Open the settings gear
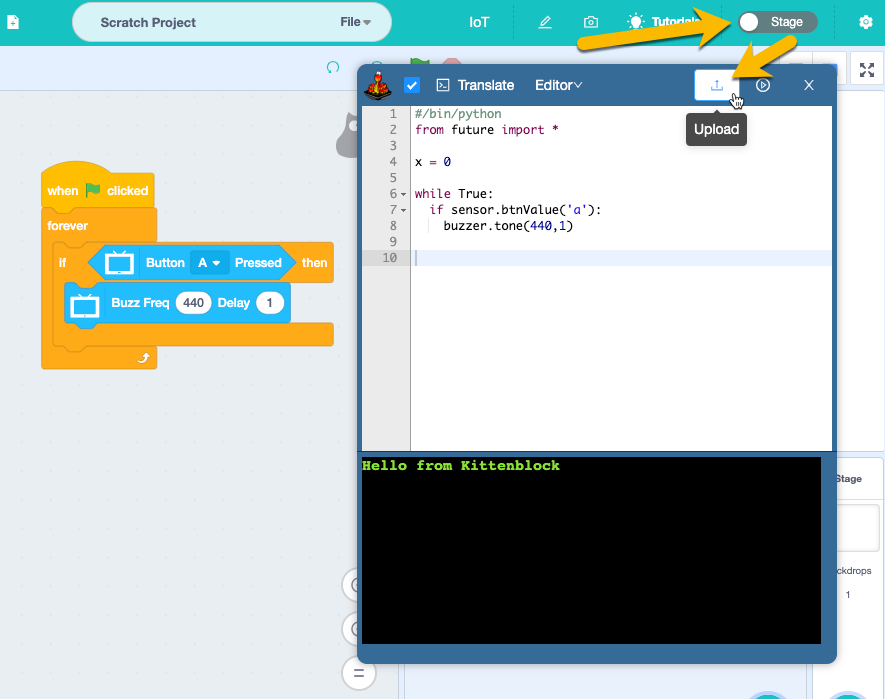The width and height of the screenshot is (885, 699). 866,21
